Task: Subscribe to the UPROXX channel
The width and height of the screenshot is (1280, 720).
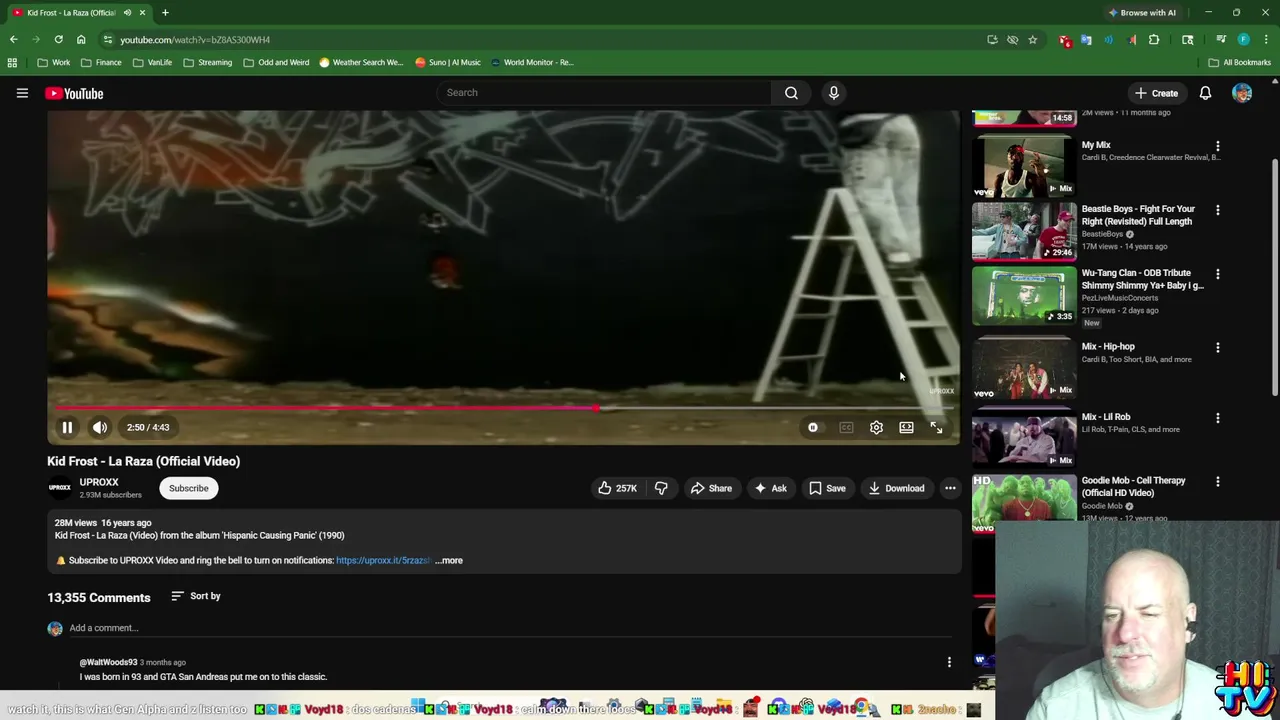Action: coord(188,488)
